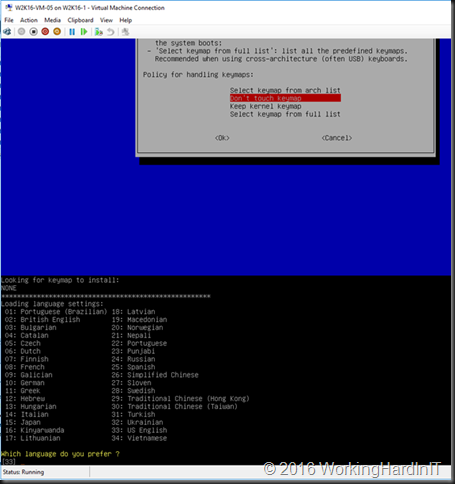Click '27: Sloven' language entry
The image size is (455, 484).
pos(131,383)
